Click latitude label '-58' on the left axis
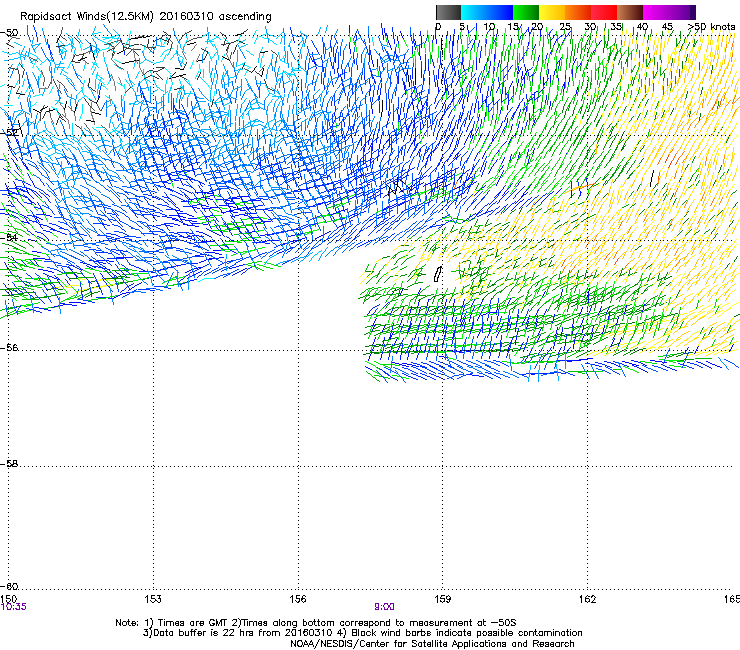 coord(9,464)
